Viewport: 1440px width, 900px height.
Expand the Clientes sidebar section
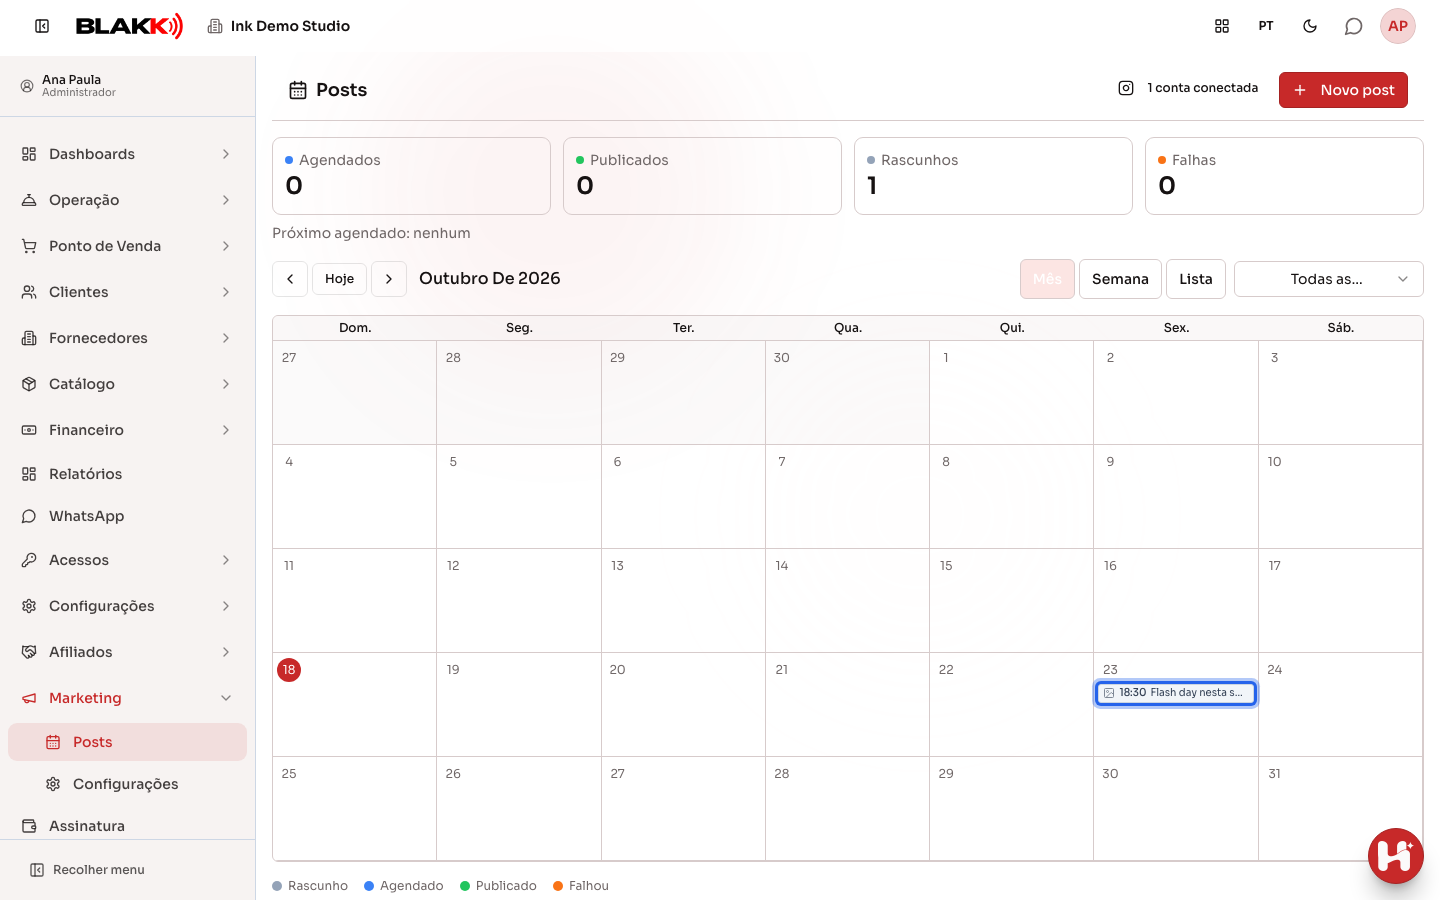coord(127,292)
